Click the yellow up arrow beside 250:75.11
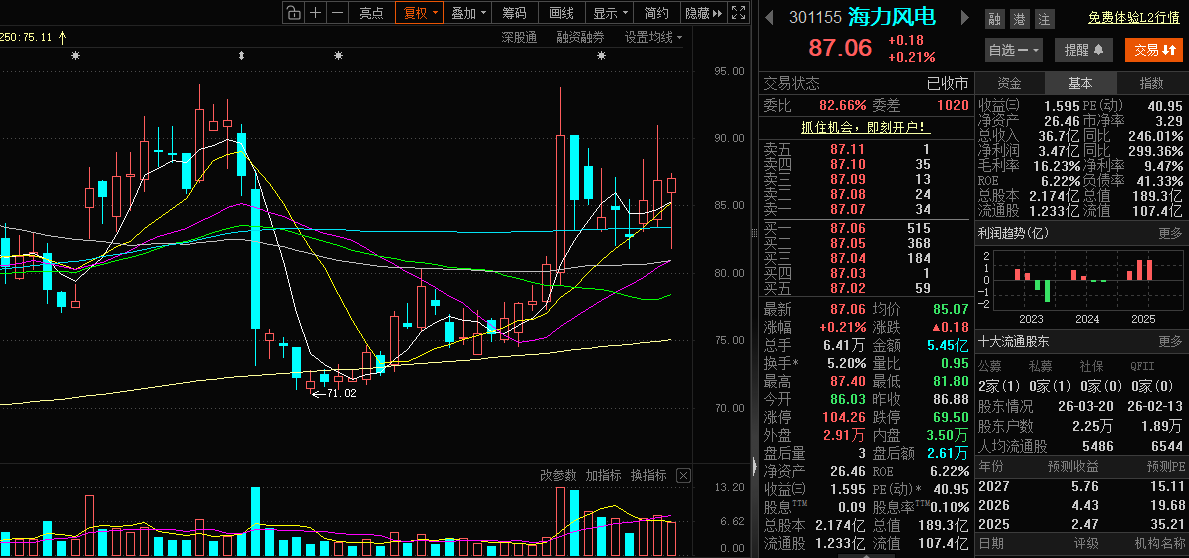Viewport: 1189px width, 558px height. pos(62,36)
